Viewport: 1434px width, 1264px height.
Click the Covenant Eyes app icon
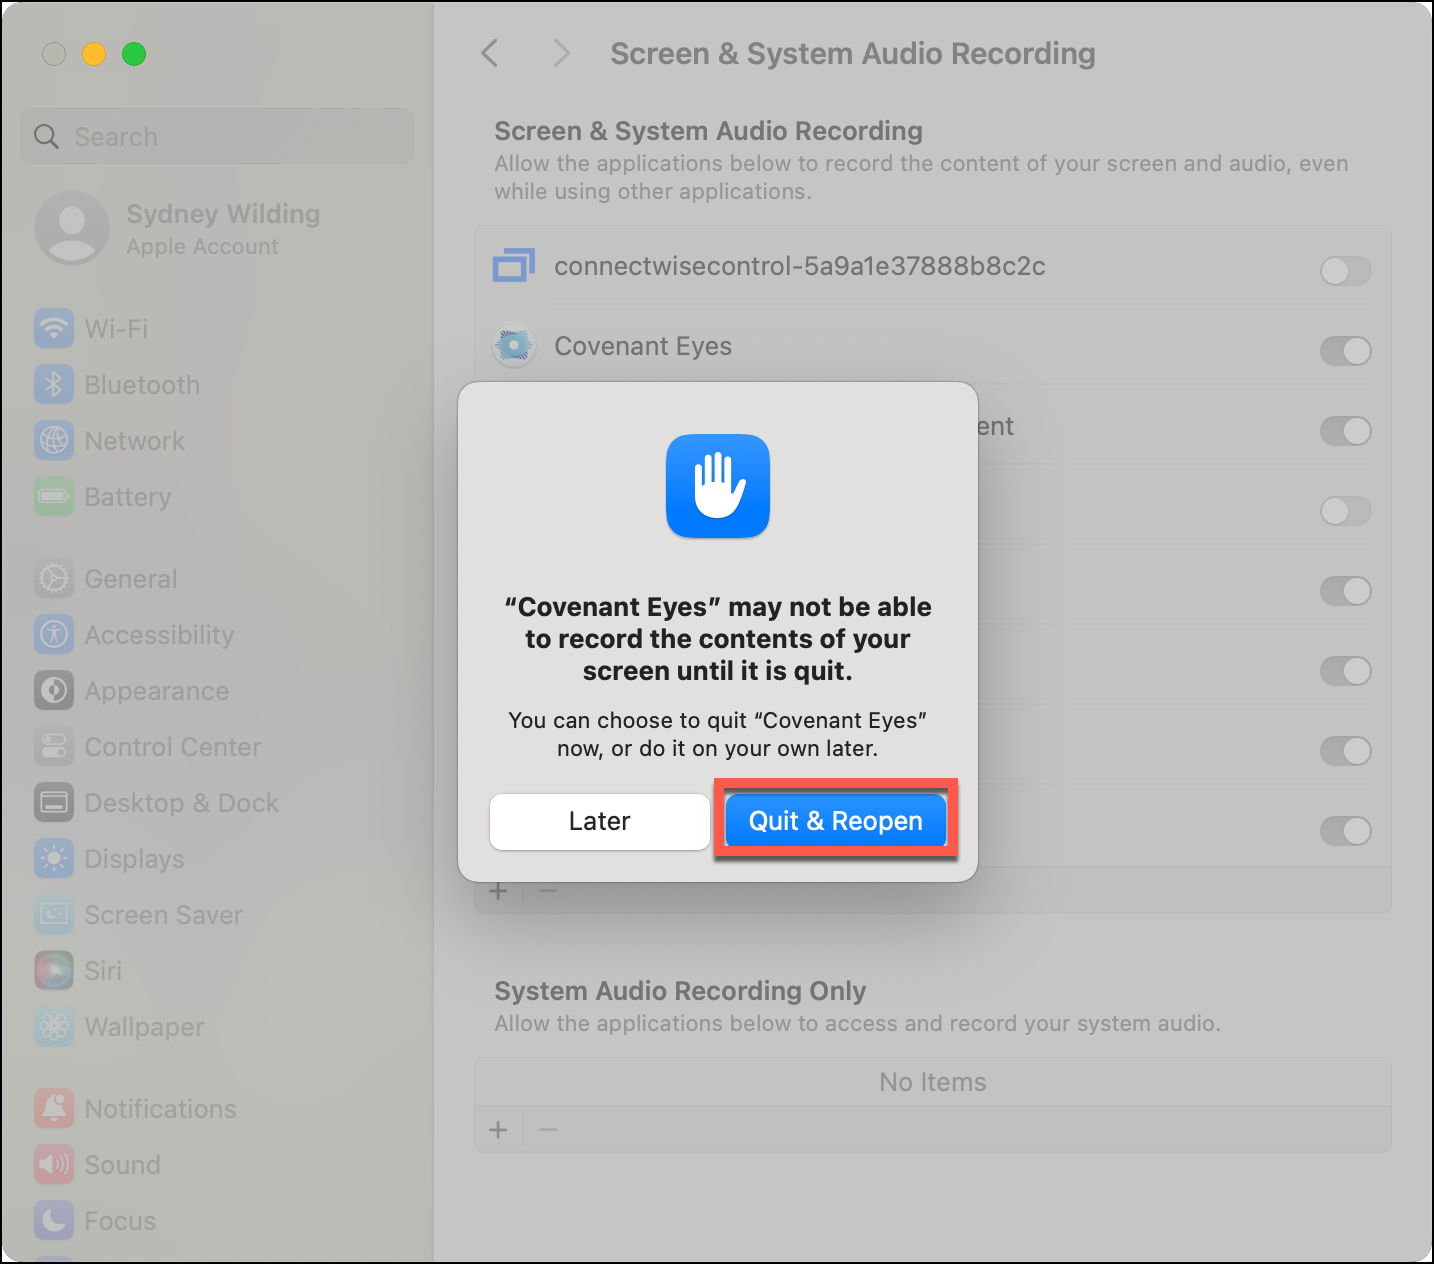[x=514, y=346]
